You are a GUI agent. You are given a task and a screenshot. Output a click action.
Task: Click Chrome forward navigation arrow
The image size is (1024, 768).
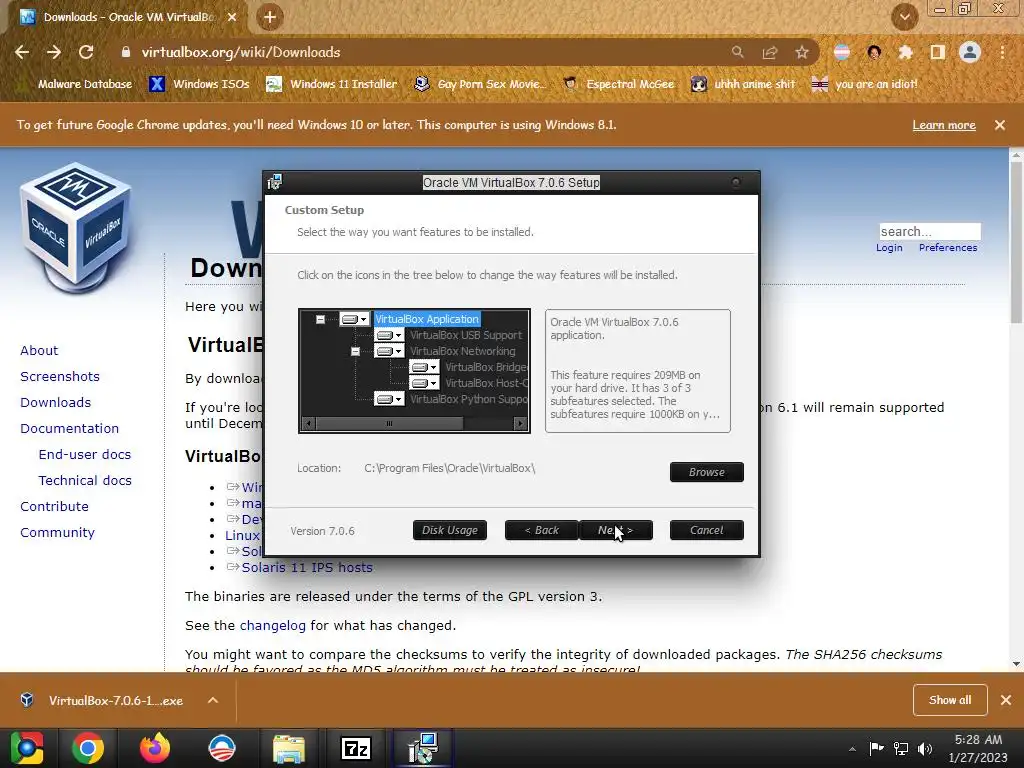click(x=54, y=52)
